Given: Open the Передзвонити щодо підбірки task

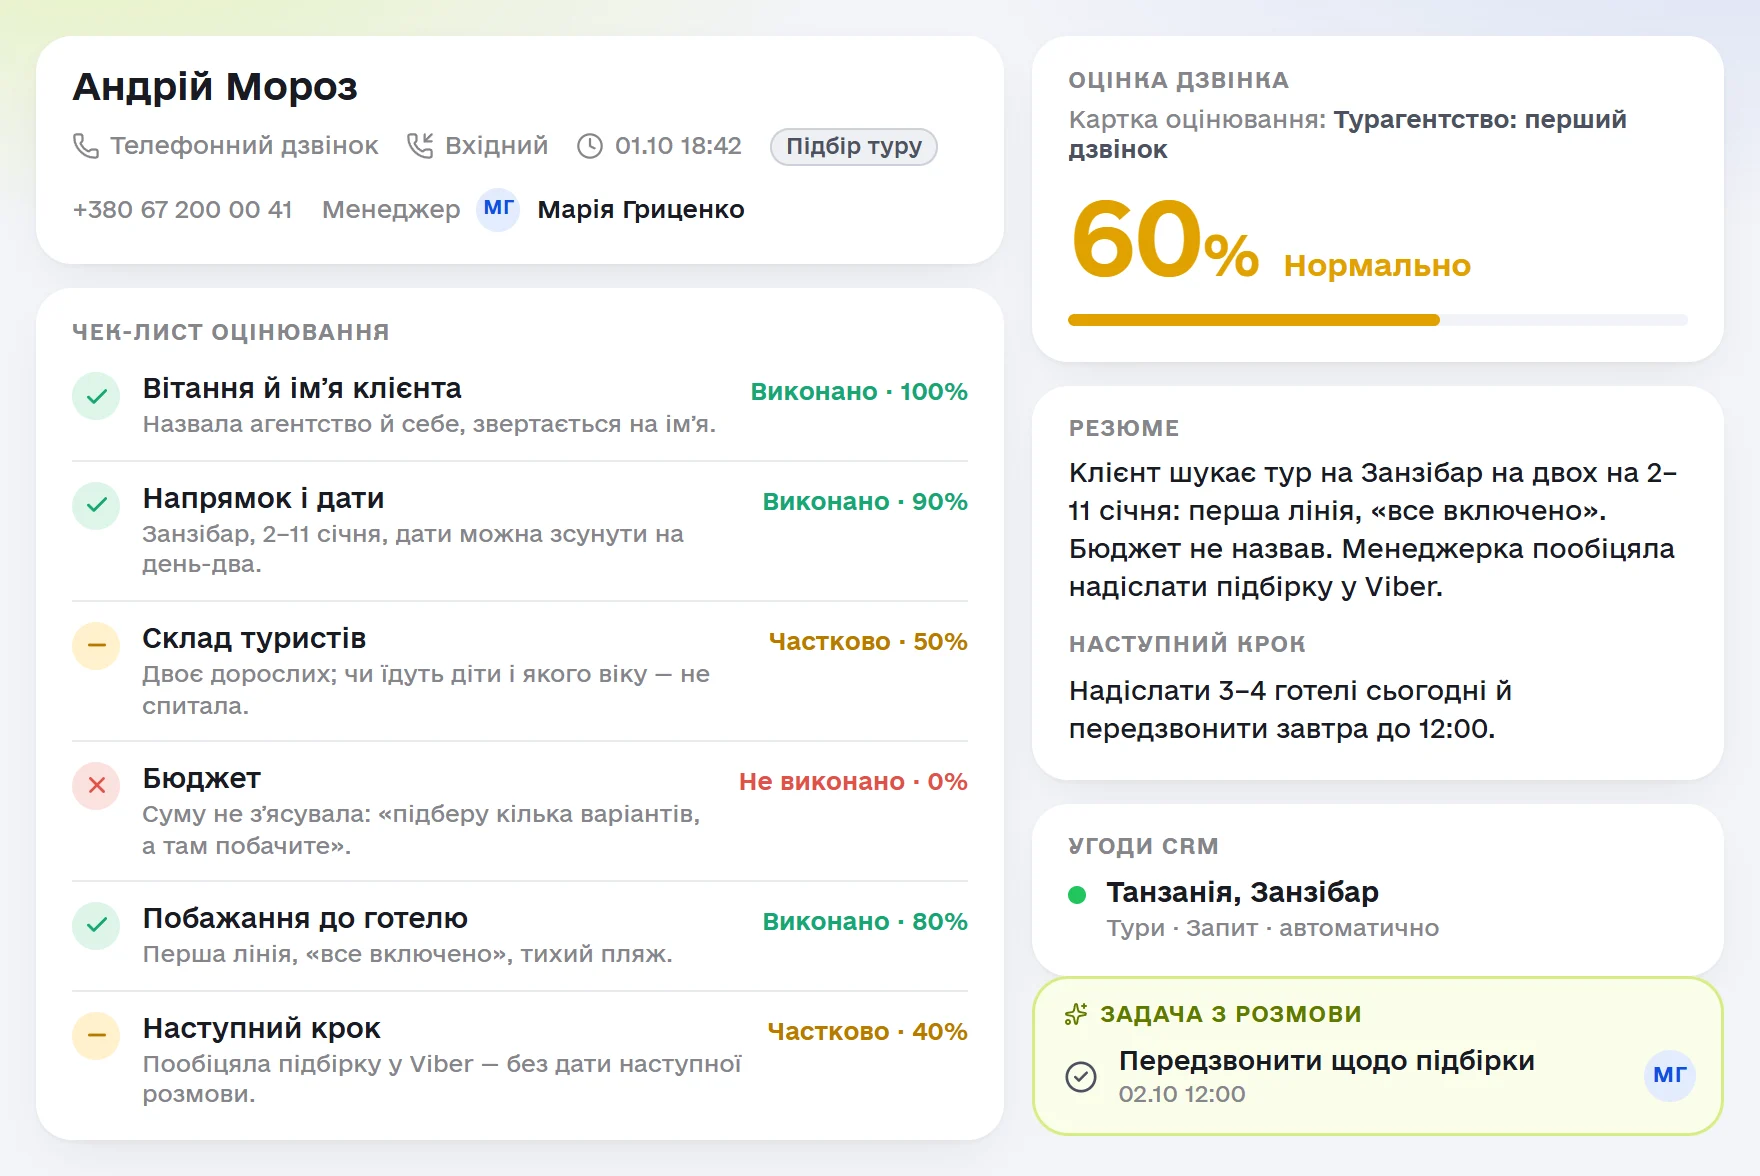Looking at the screenshot, I should (x=1326, y=1060).
